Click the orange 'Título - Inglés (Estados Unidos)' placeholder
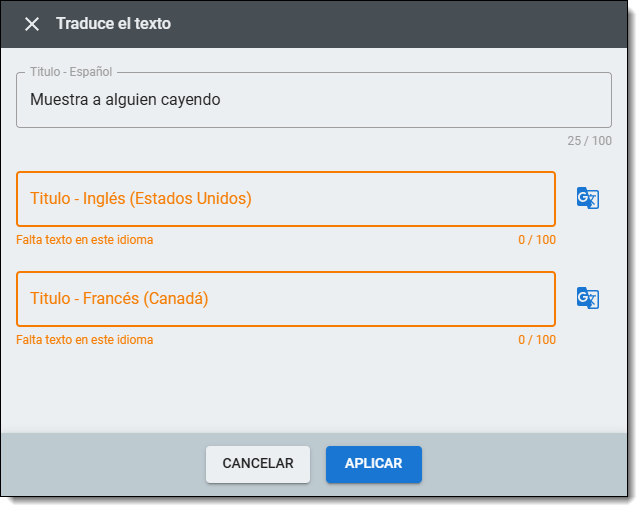The height and width of the screenshot is (512, 643). click(141, 199)
